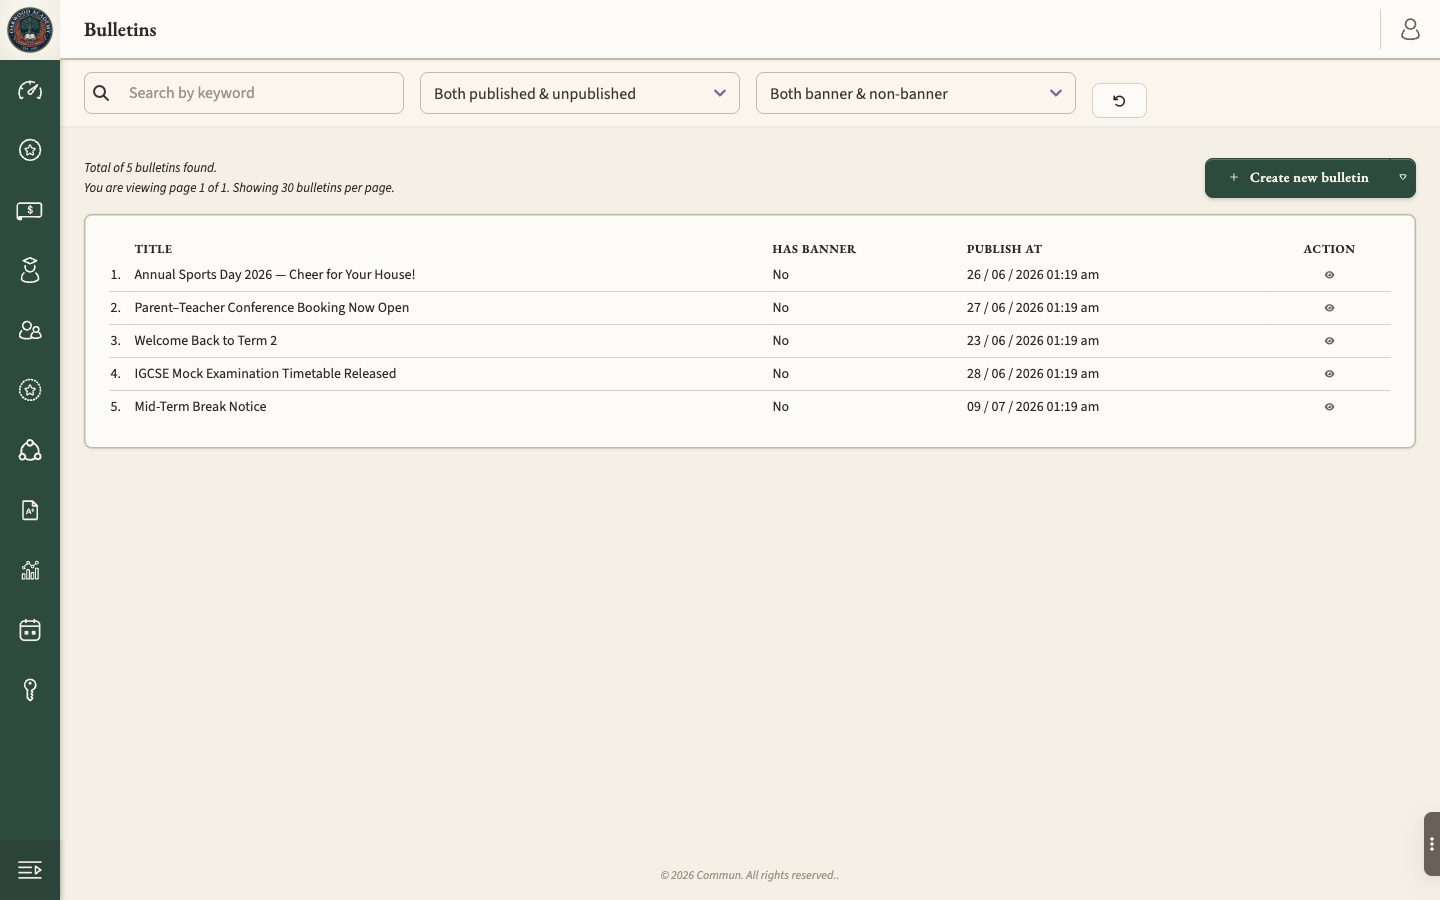Open the banner & non-banner filter dropdown
The image size is (1440, 900).
point(916,93)
